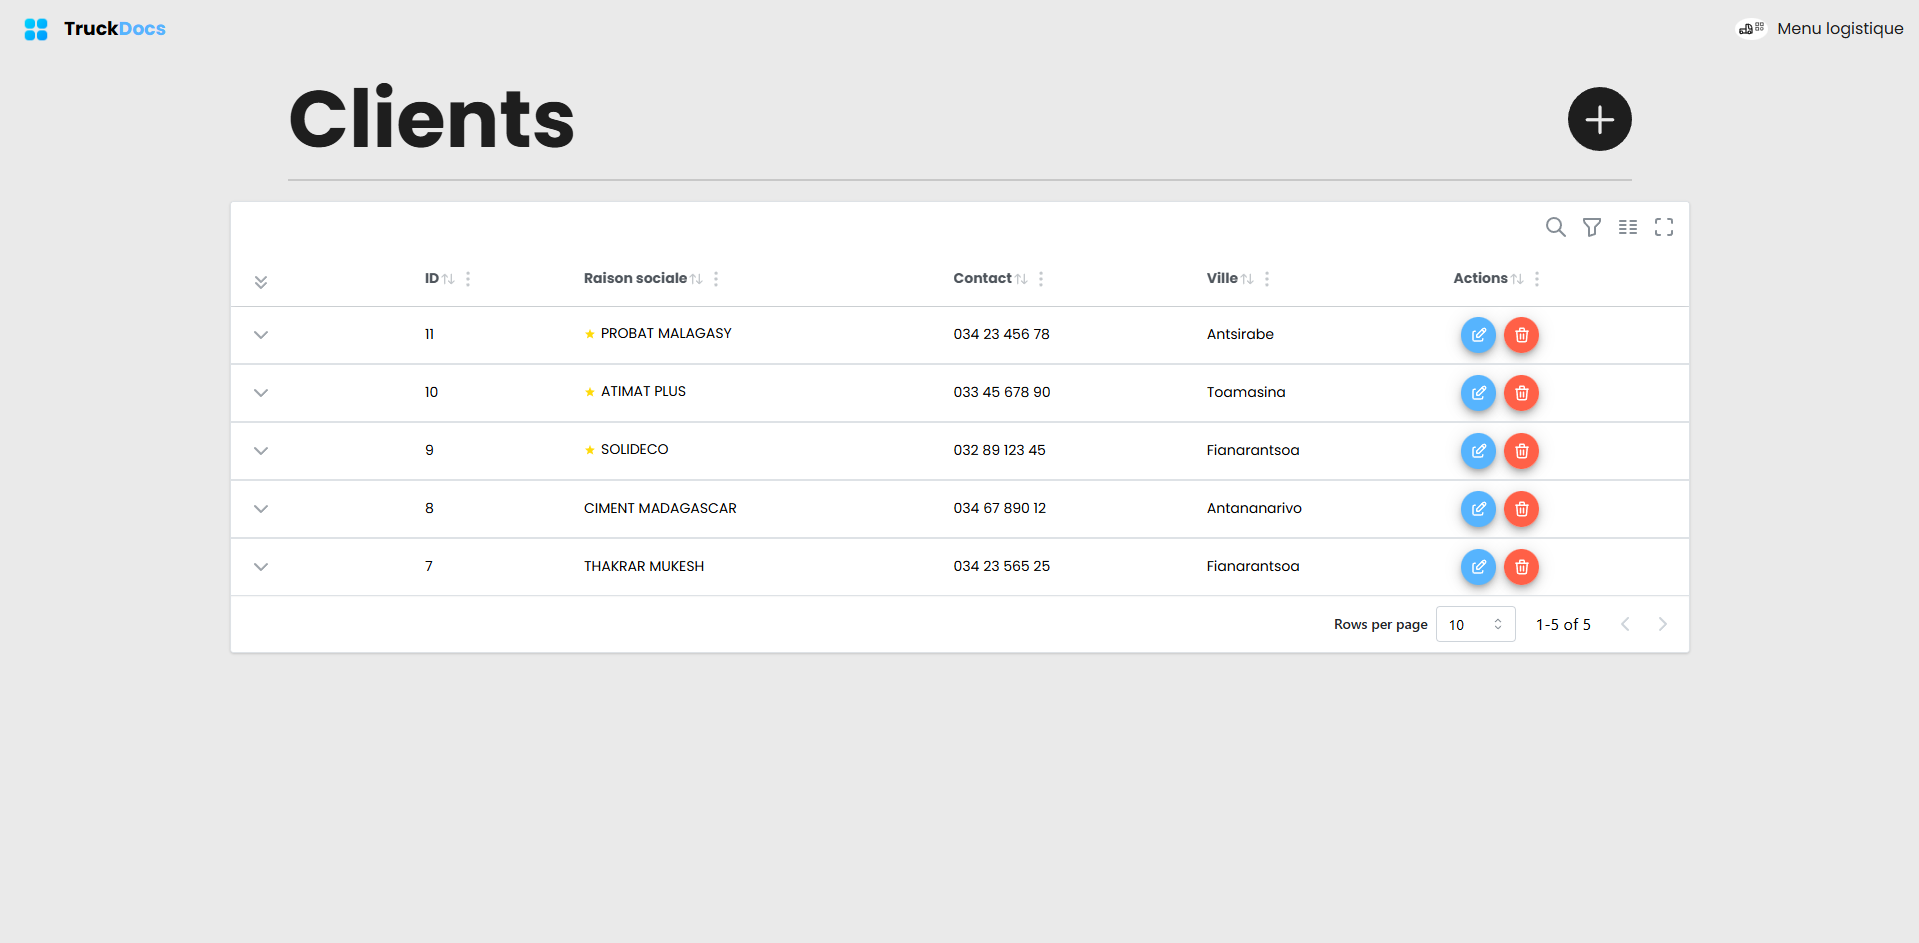The width and height of the screenshot is (1919, 943).
Task: Expand the ATIMAT PLUS row
Action: tap(261, 393)
